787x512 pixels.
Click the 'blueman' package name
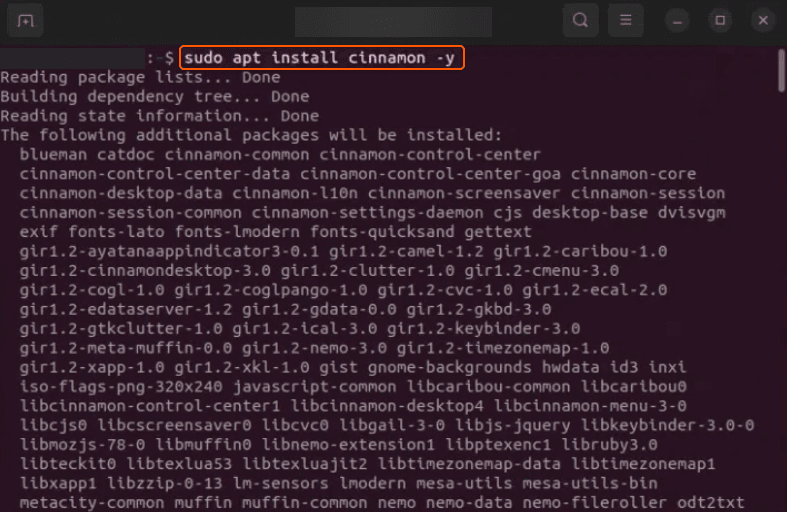(53, 155)
